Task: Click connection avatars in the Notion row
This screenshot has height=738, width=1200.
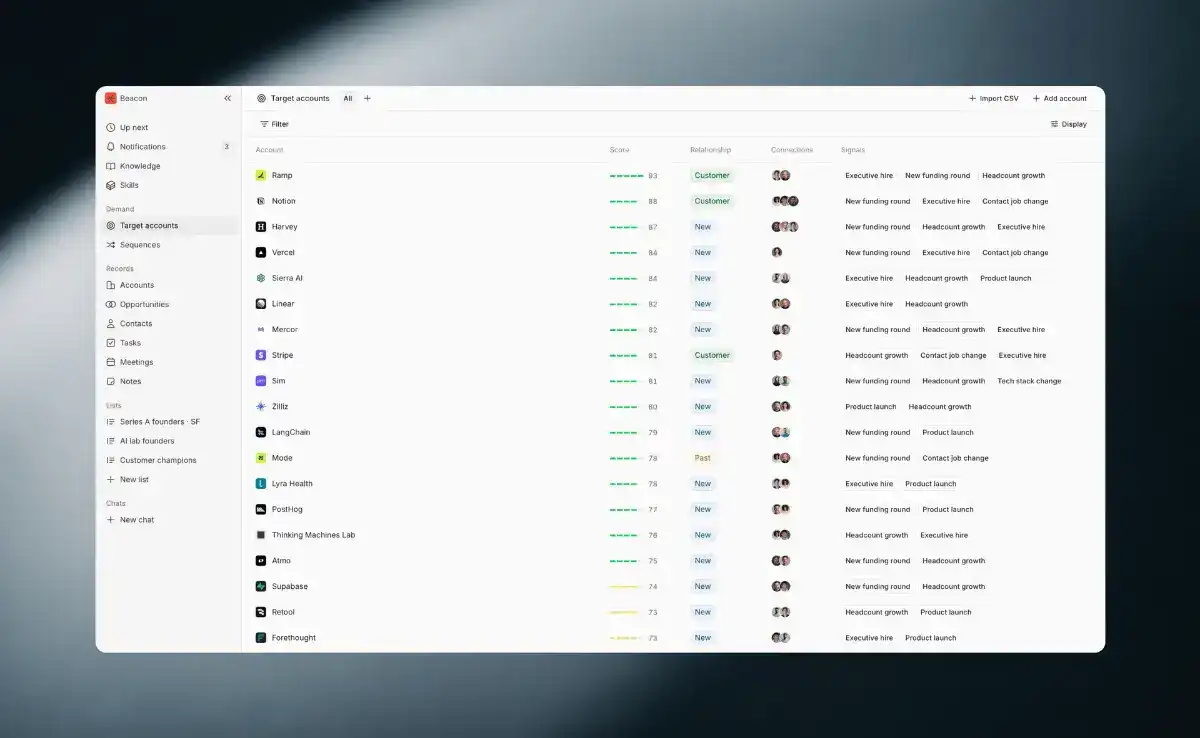Action: 785,201
